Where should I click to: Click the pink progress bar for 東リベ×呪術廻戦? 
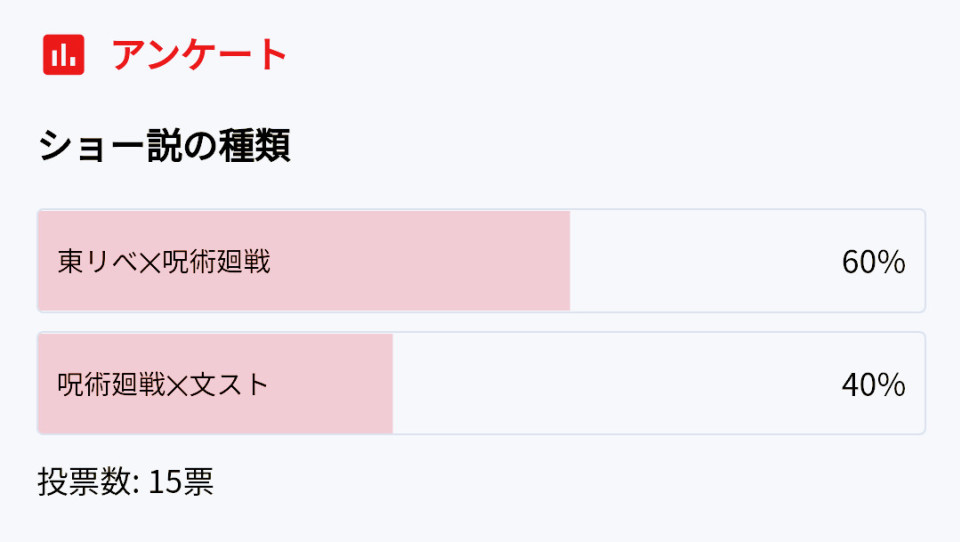click(304, 261)
